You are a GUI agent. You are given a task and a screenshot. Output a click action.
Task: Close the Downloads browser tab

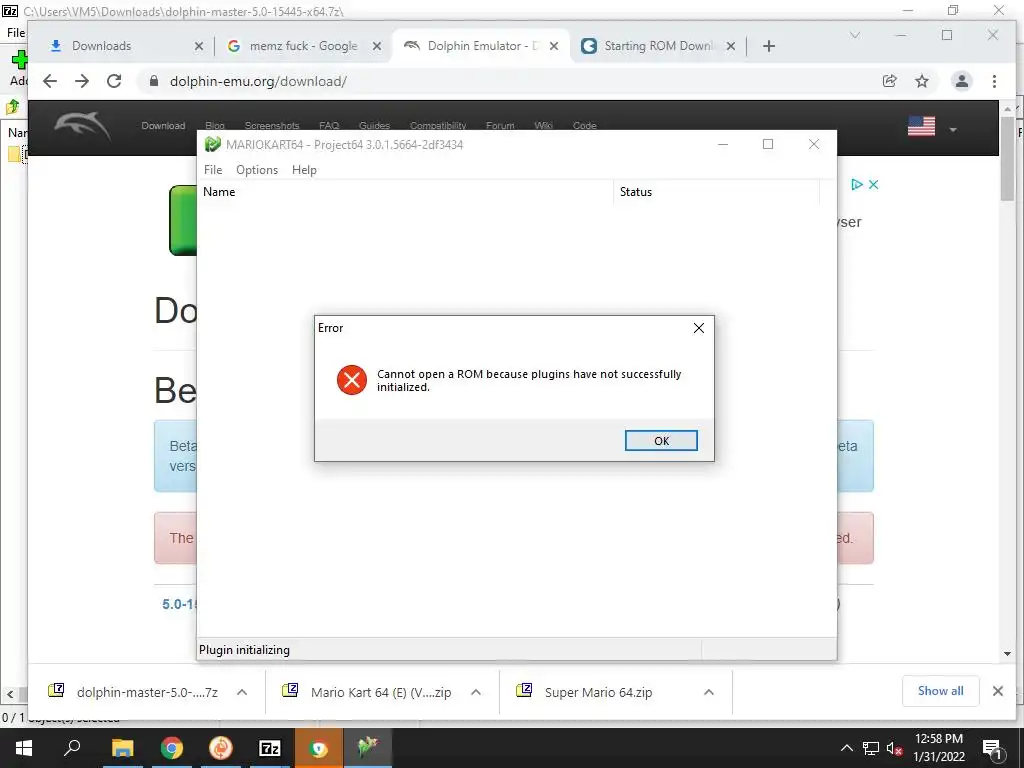pyautogui.click(x=199, y=46)
